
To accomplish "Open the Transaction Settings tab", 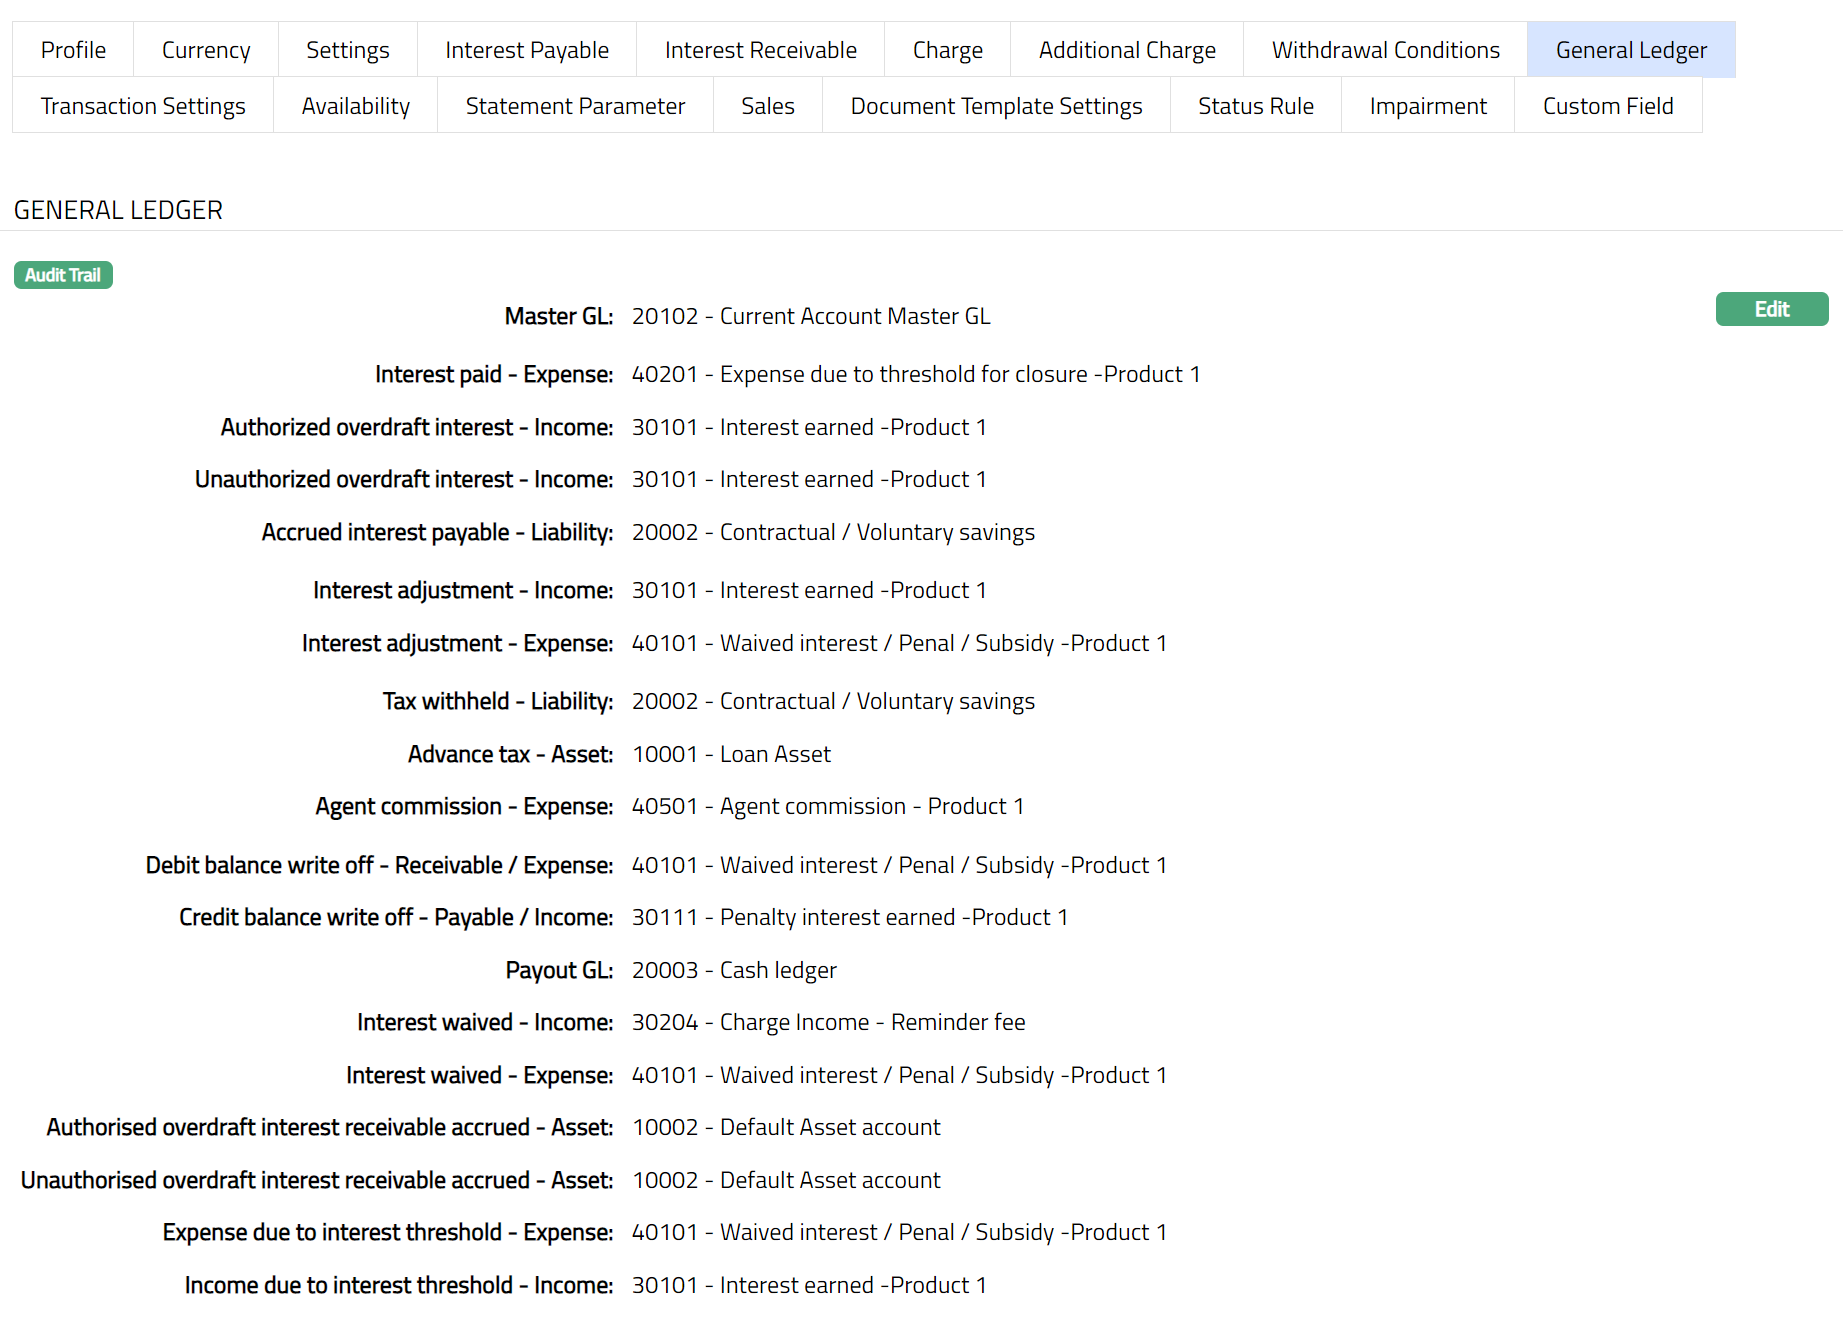I will click(x=143, y=106).
